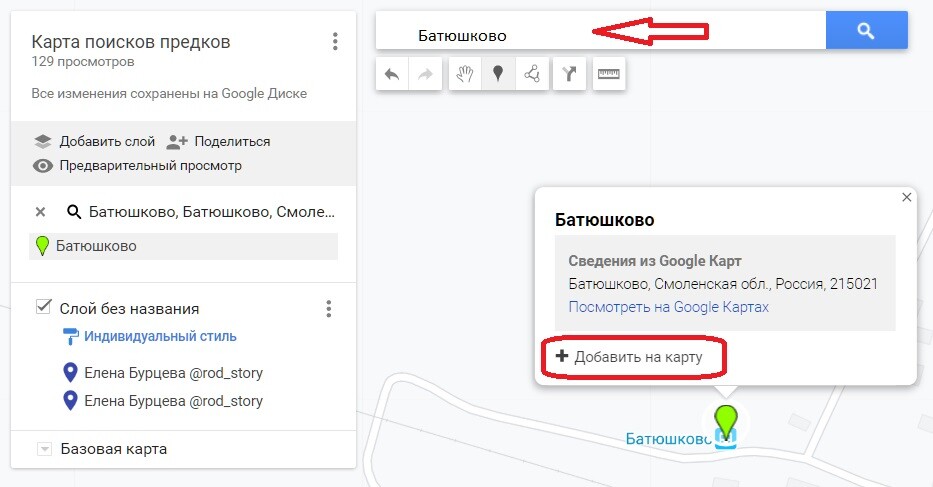Select the add directions tool

(569, 74)
